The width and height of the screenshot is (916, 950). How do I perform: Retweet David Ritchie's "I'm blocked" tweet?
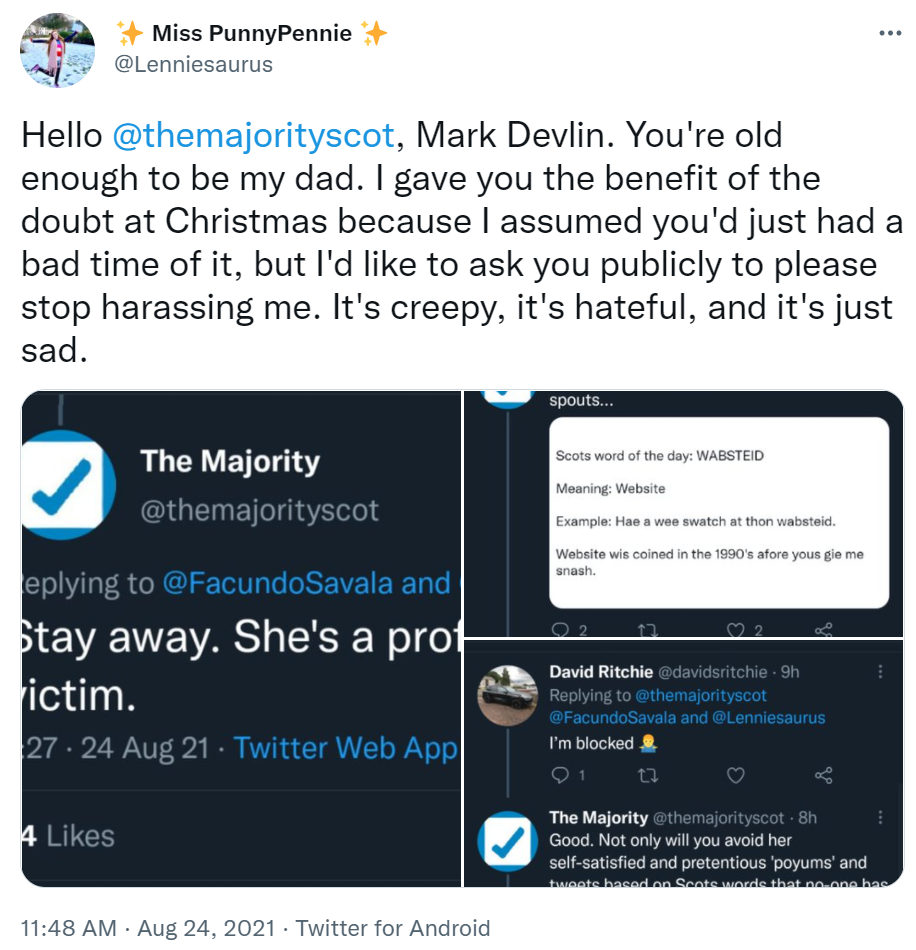point(646,775)
